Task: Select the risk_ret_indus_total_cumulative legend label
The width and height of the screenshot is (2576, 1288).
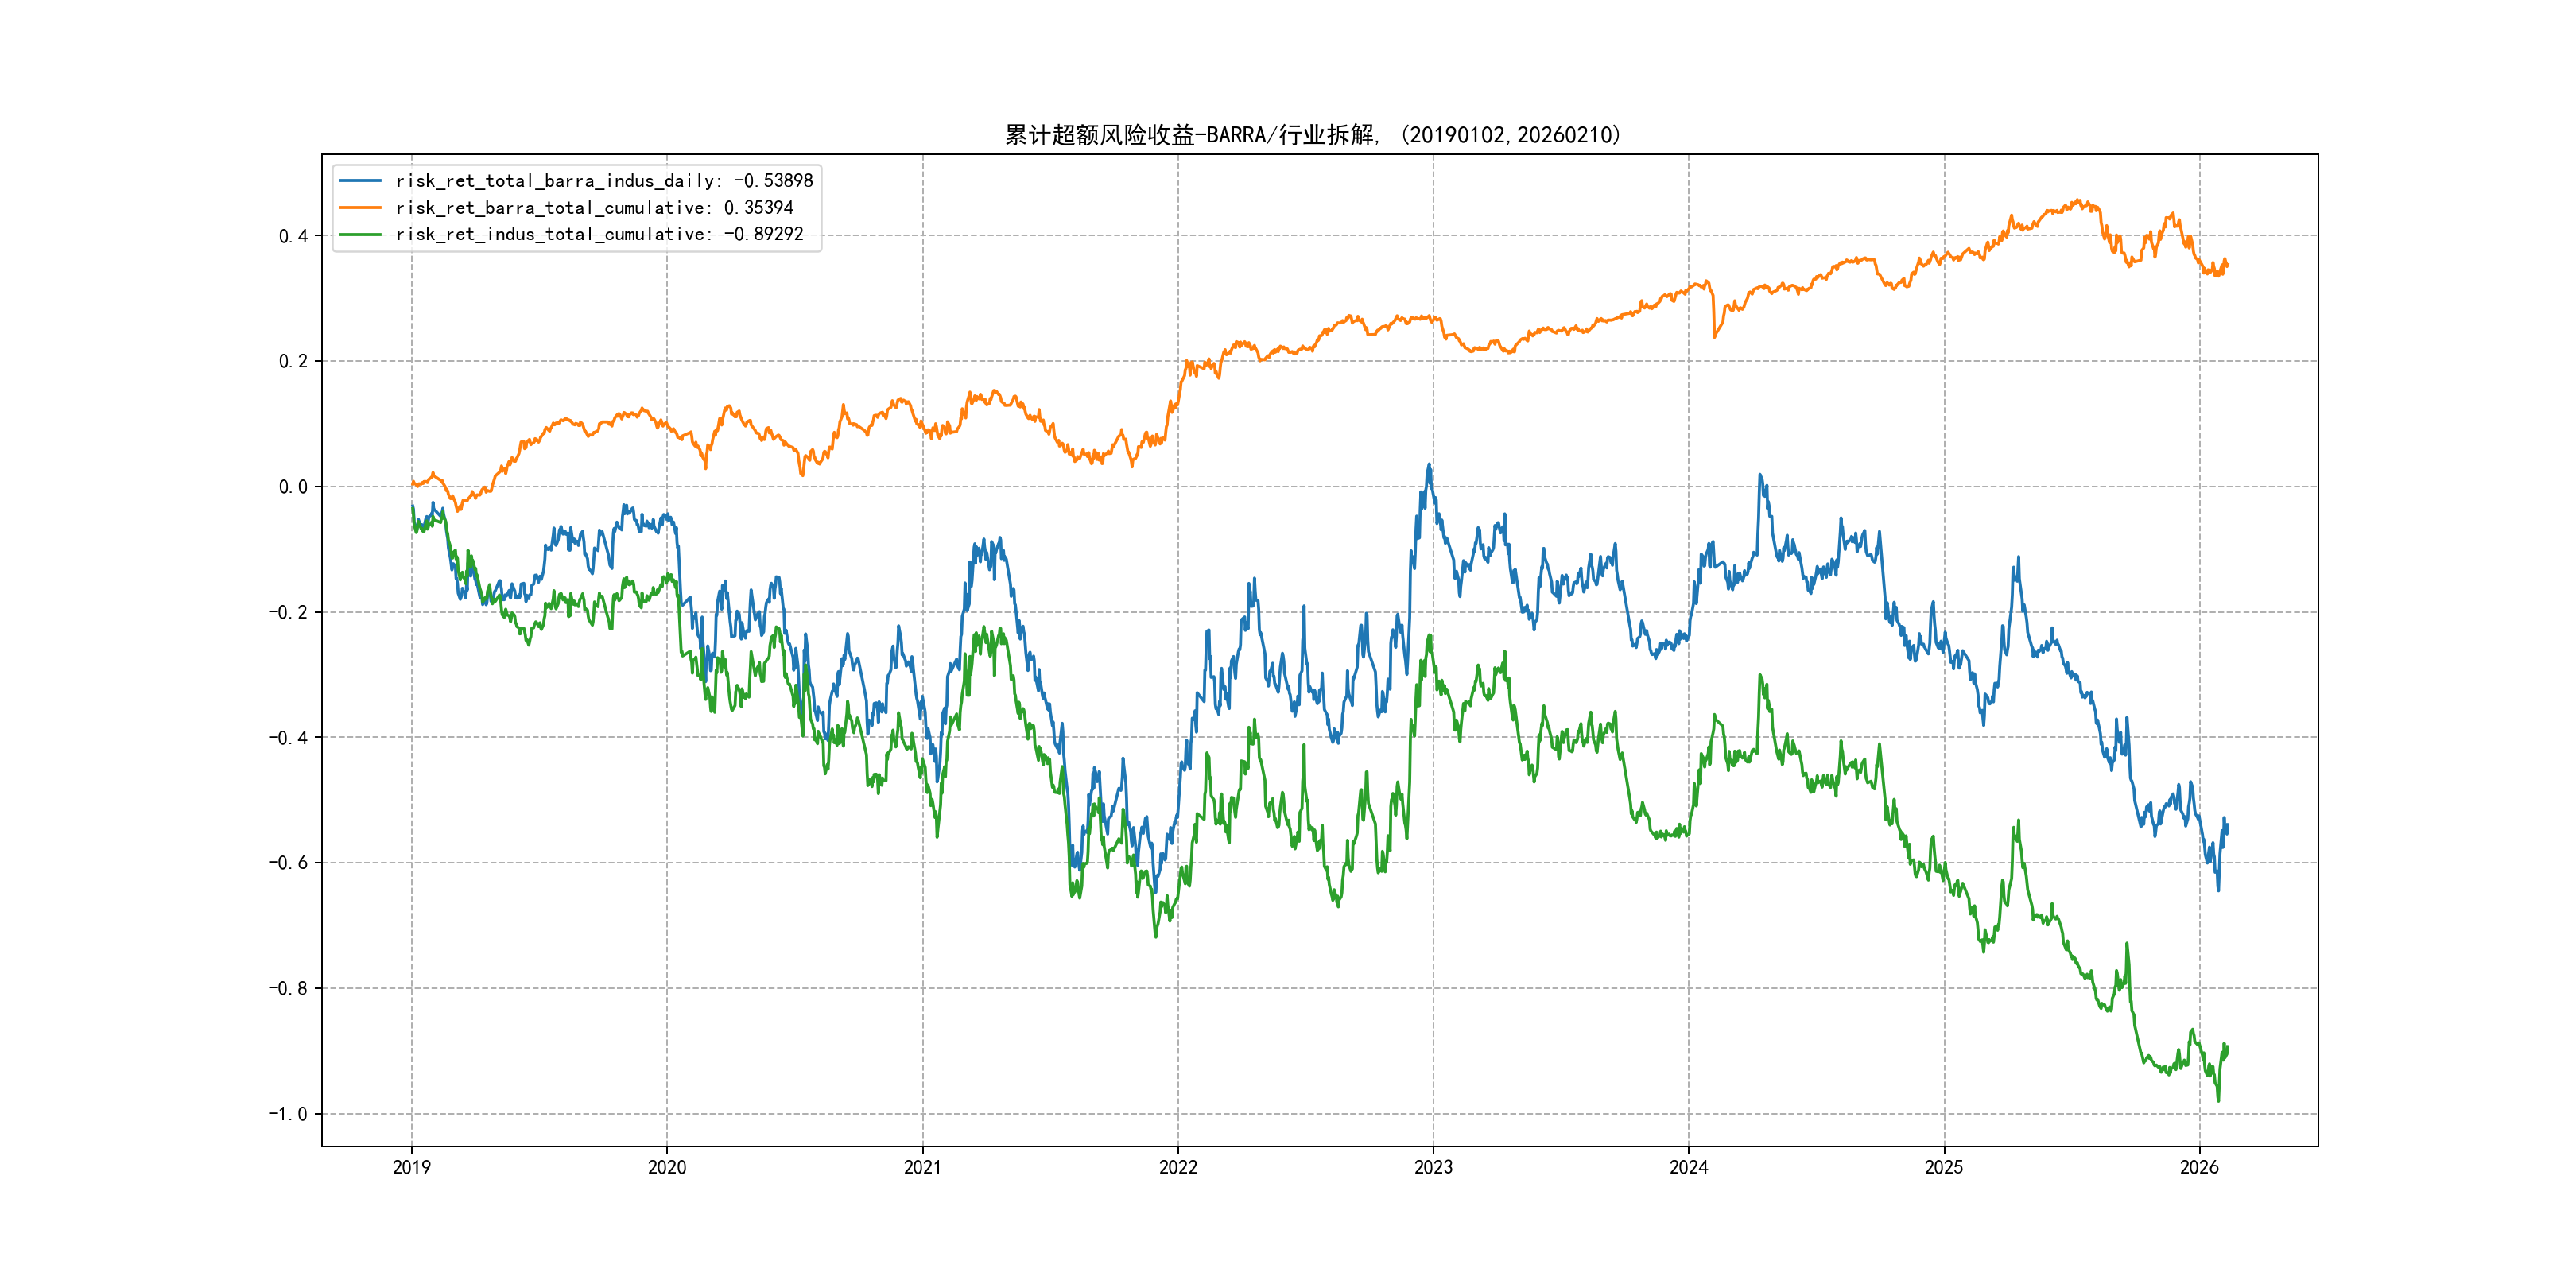Action: (x=599, y=234)
